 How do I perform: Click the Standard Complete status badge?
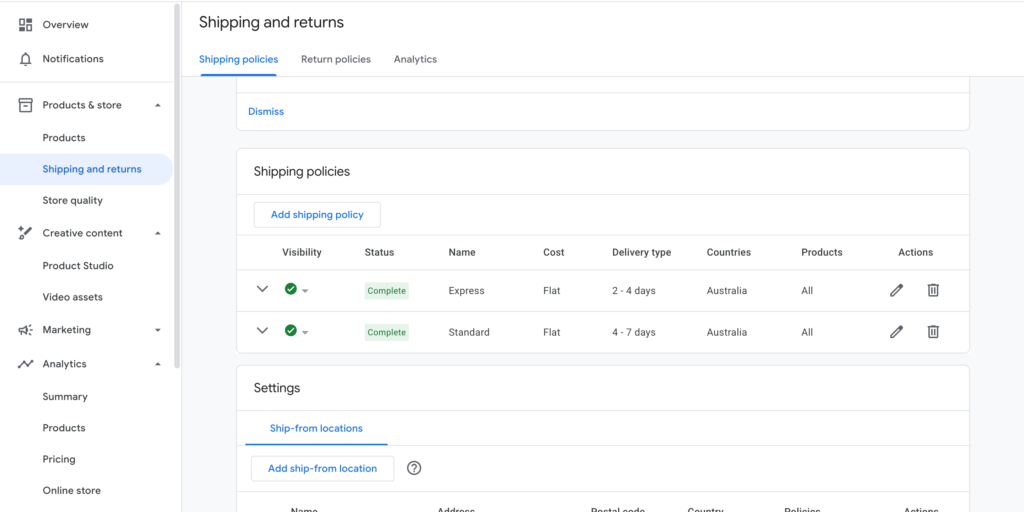387,332
